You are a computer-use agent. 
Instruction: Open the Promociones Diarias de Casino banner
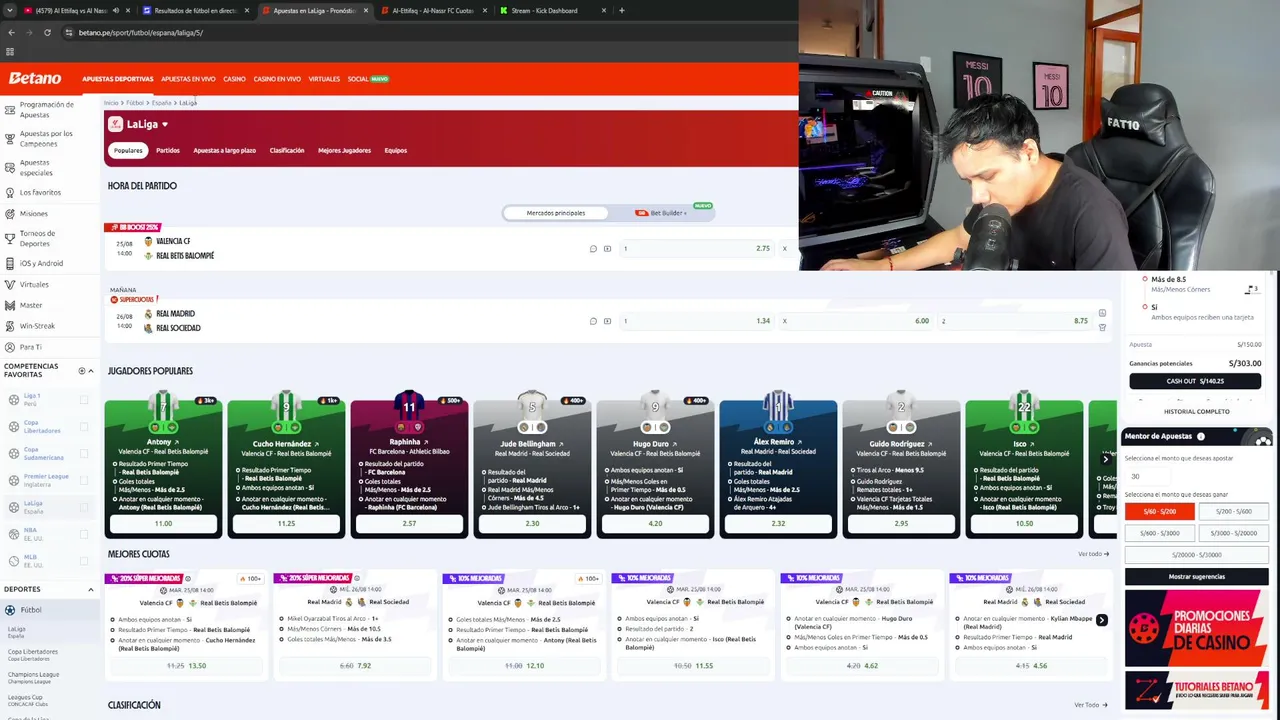(x=1196, y=628)
